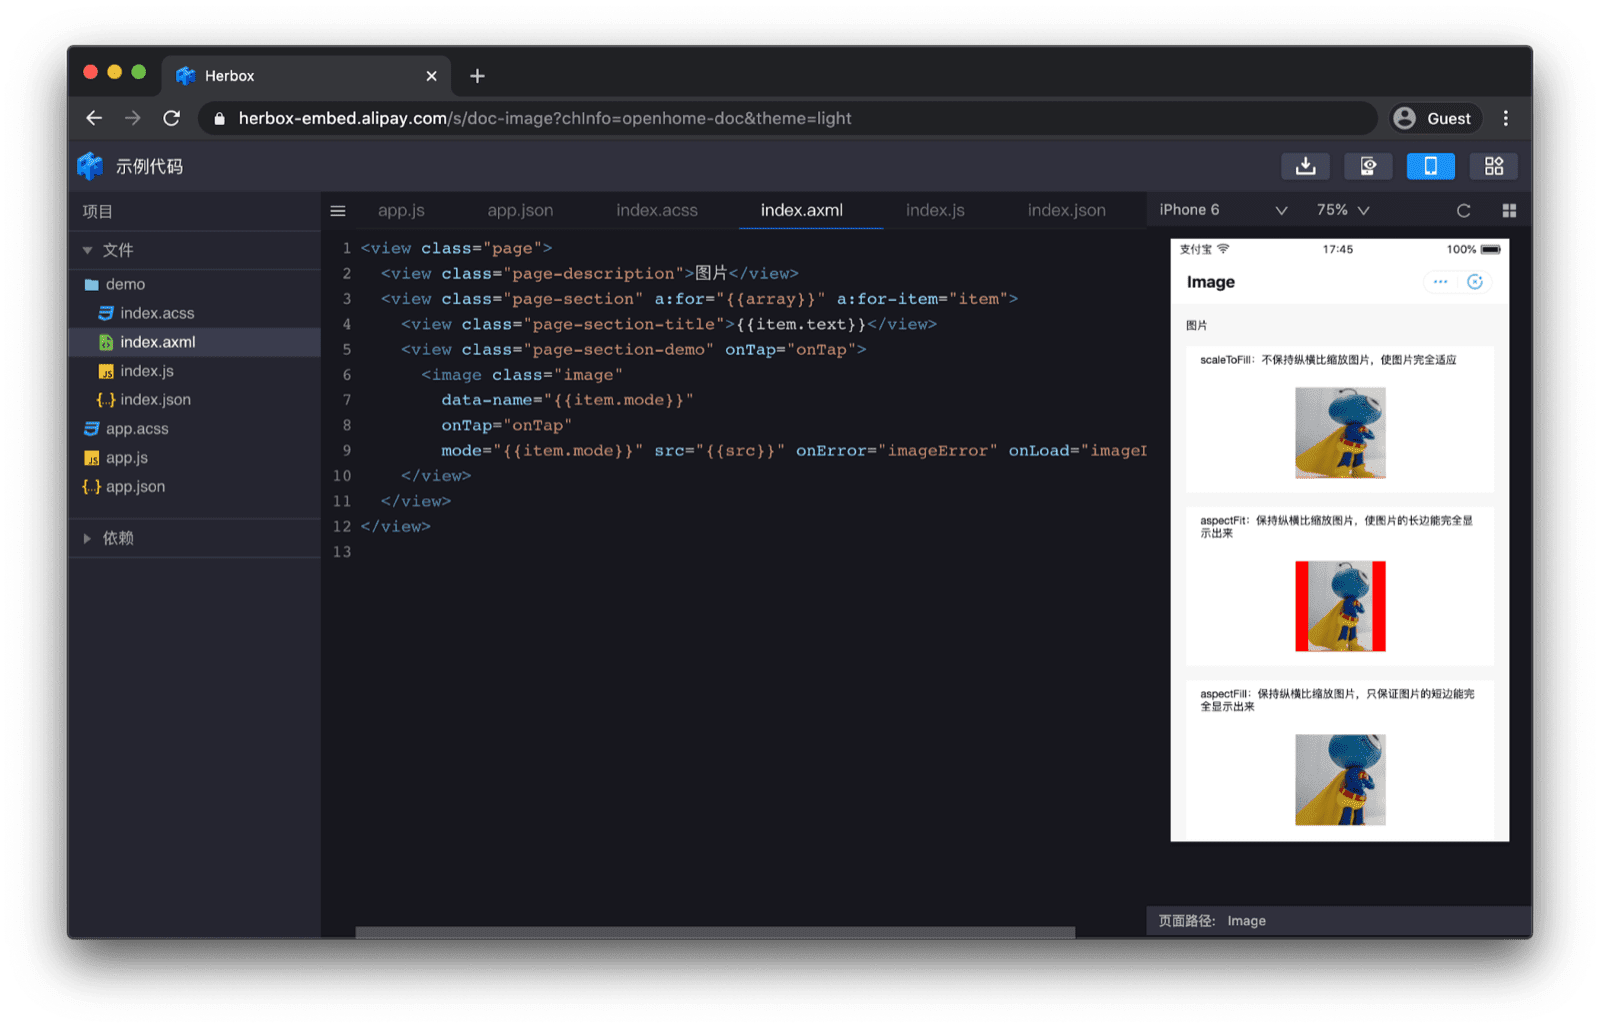Click the component library grid icon

1494,166
